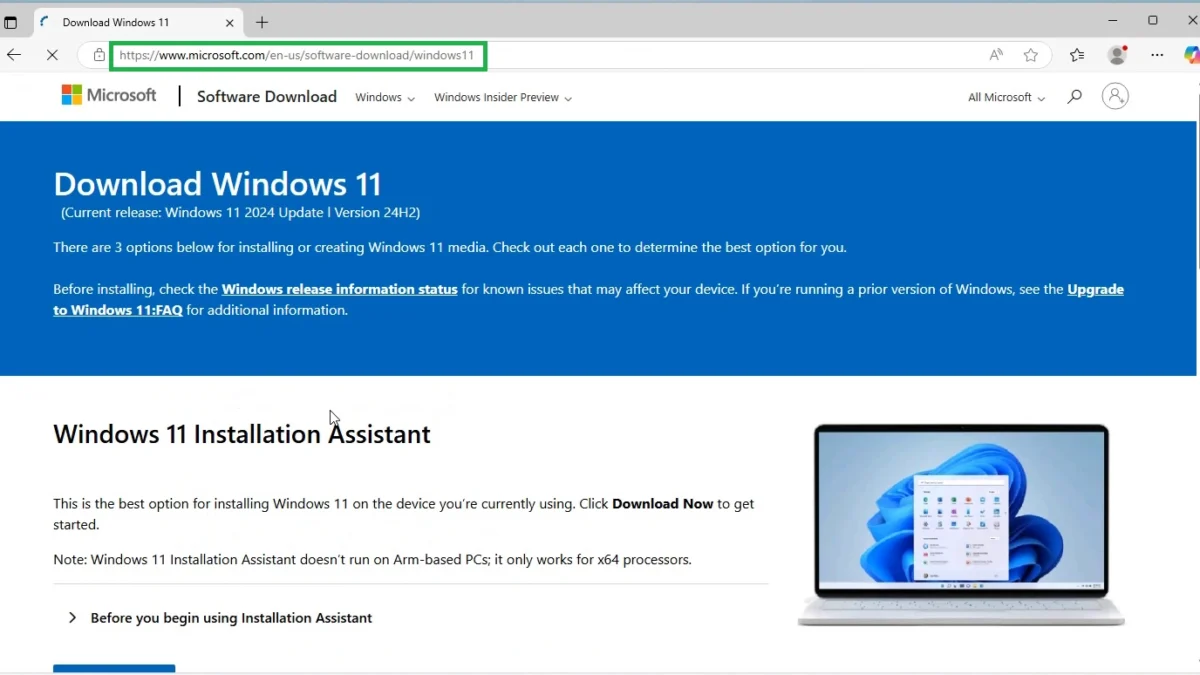Viewport: 1200px width, 675px height.
Task: Click the page vertical scrollbar
Action: click(x=1197, y=180)
